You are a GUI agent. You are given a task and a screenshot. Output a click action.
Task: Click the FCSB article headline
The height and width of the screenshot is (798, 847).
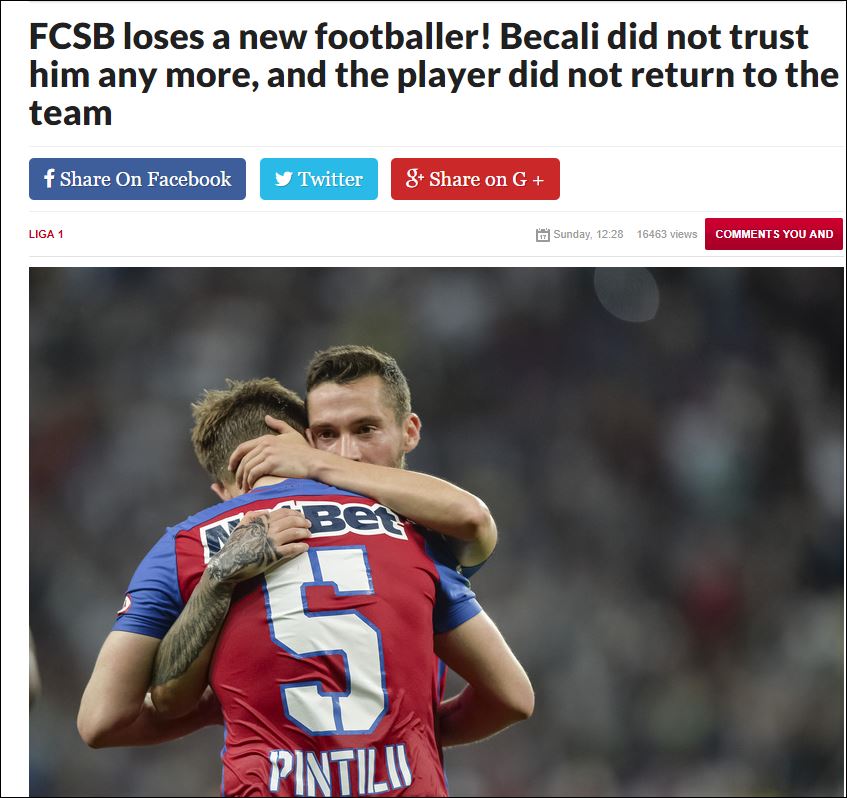pyautogui.click(x=434, y=75)
